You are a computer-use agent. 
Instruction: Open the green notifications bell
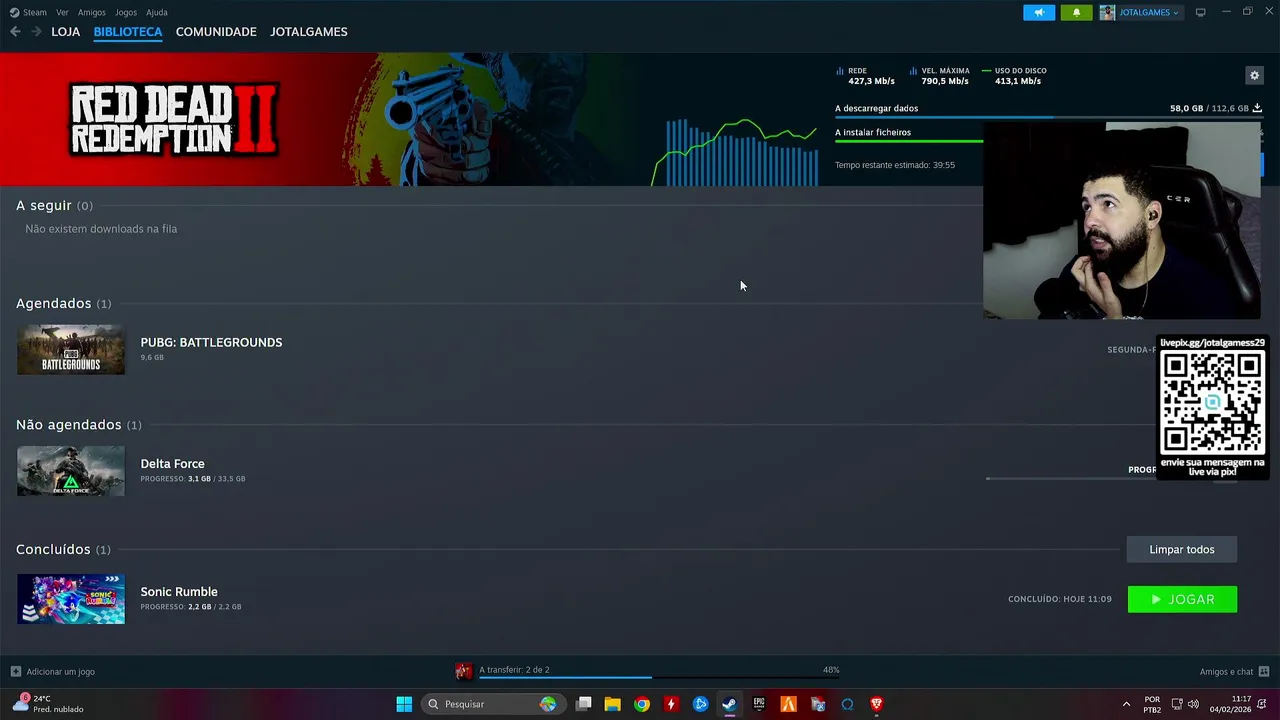(x=1076, y=12)
